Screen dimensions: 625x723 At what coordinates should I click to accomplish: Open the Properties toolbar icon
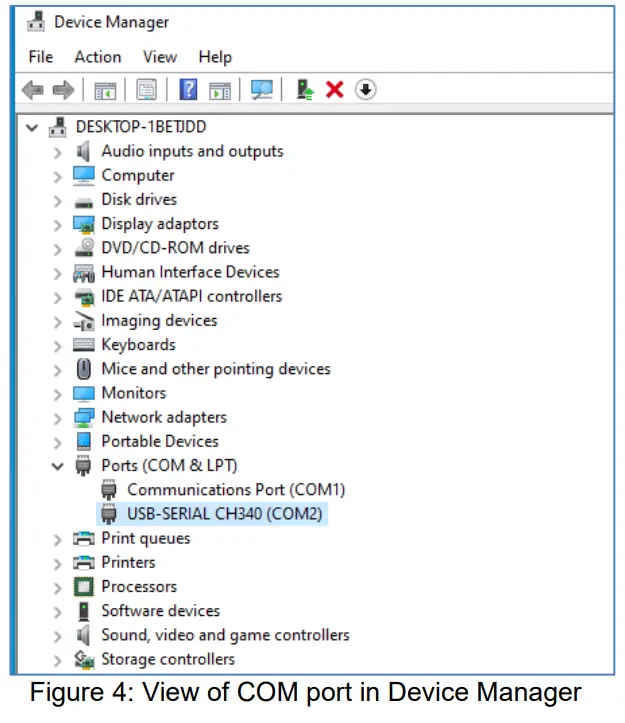point(147,89)
